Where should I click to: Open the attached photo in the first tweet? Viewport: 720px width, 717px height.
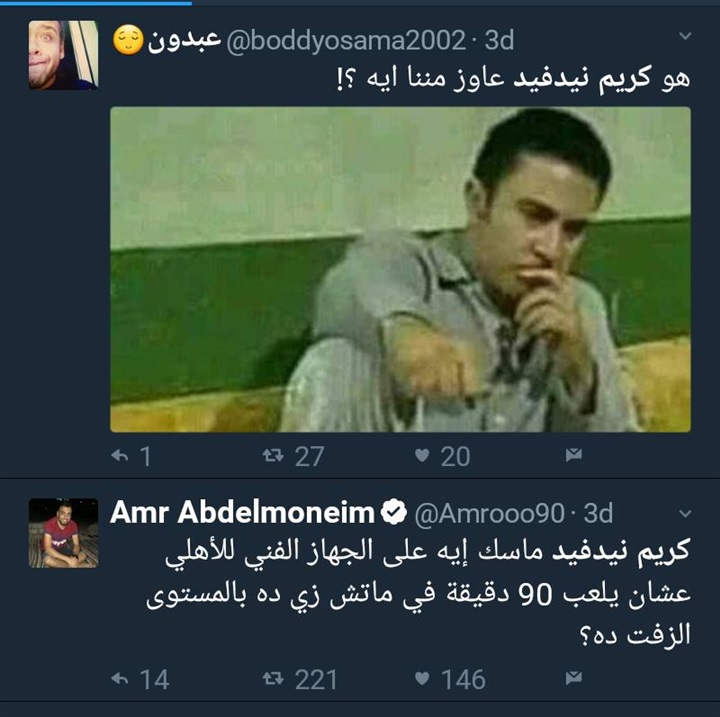400,270
